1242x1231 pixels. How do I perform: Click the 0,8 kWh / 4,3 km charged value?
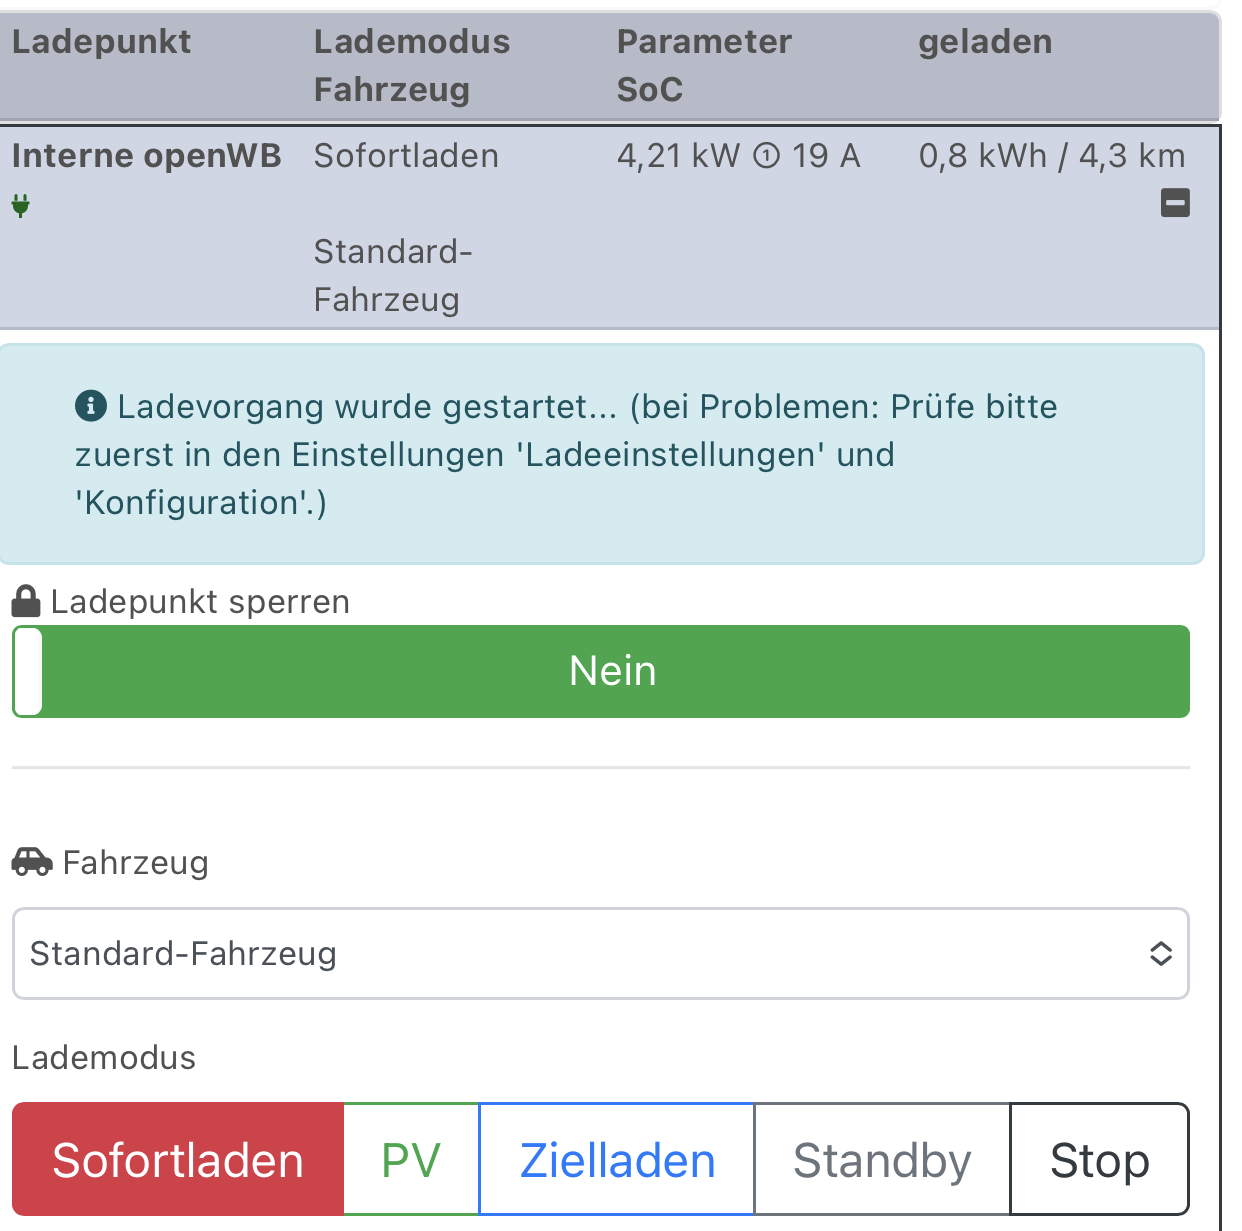[x=1052, y=156]
